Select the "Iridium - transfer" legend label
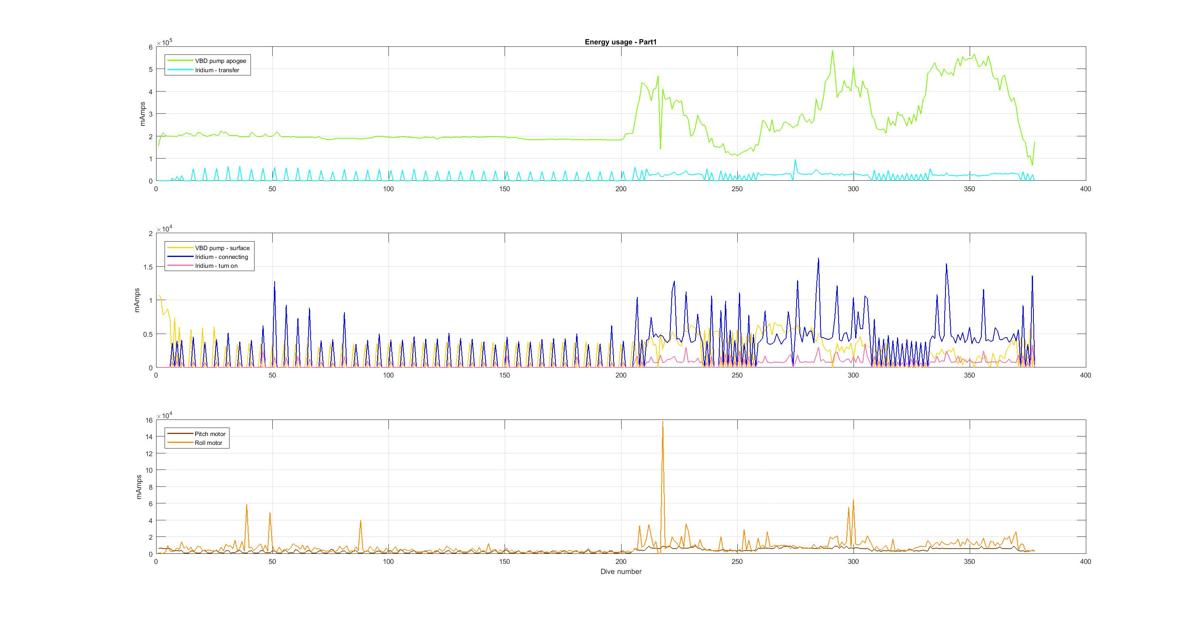 pyautogui.click(x=217, y=70)
